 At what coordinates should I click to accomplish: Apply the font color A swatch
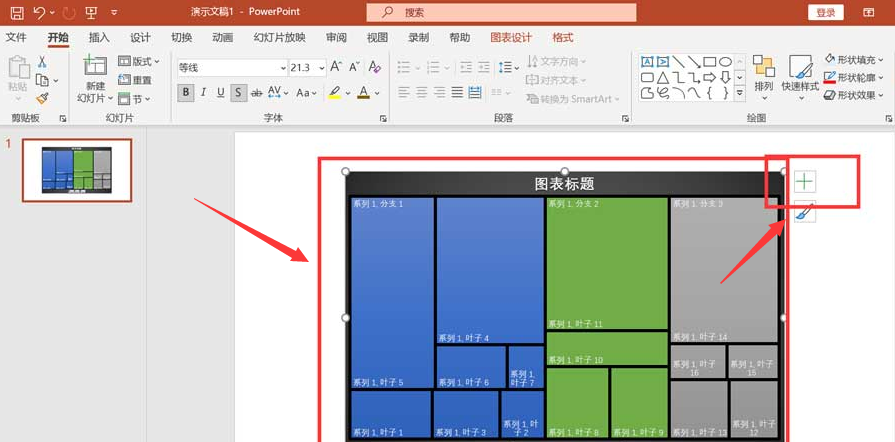coord(364,93)
